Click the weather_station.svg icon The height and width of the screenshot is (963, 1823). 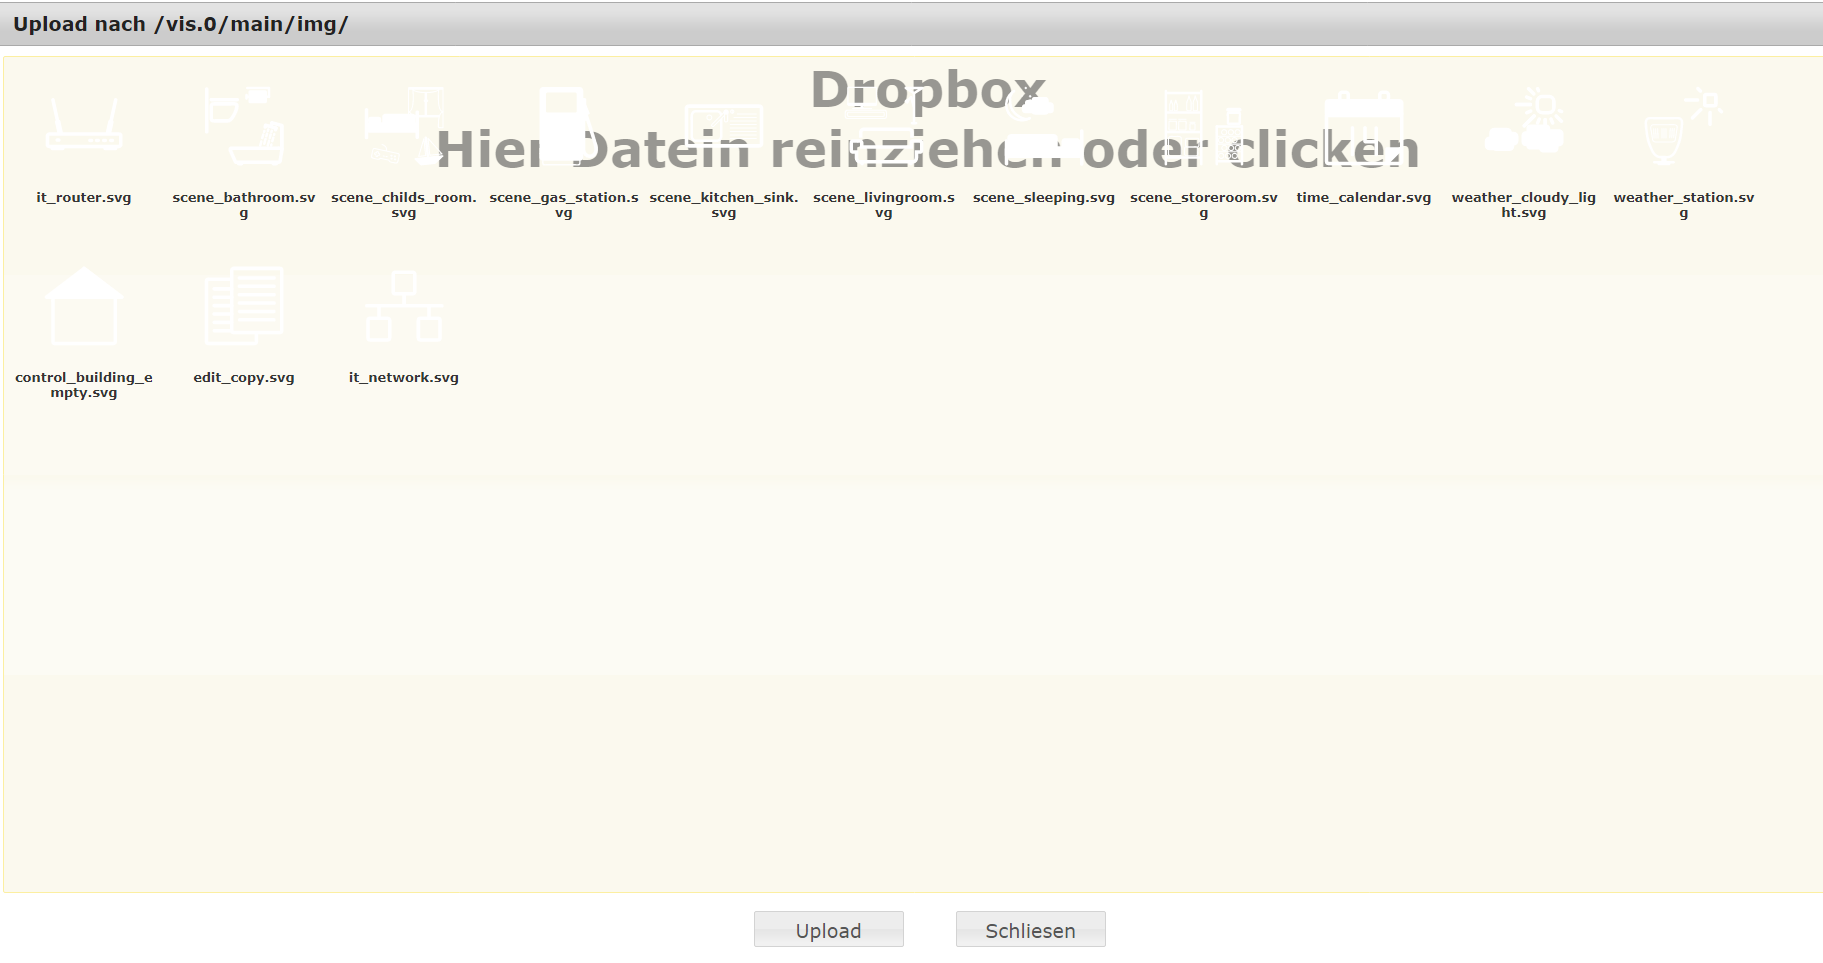1684,126
